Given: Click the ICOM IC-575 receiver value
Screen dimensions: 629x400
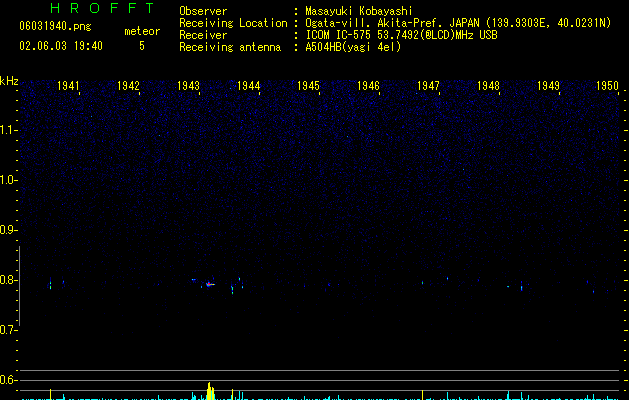Looking at the screenshot, I should click(401, 35).
